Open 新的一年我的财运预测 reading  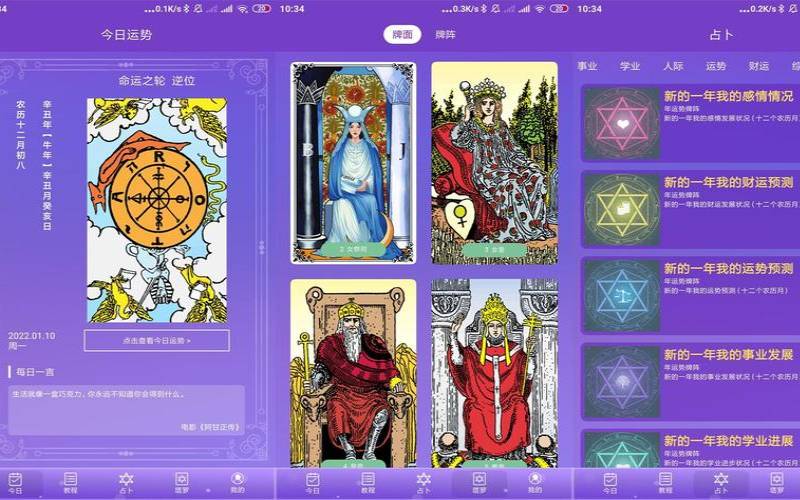(x=729, y=182)
